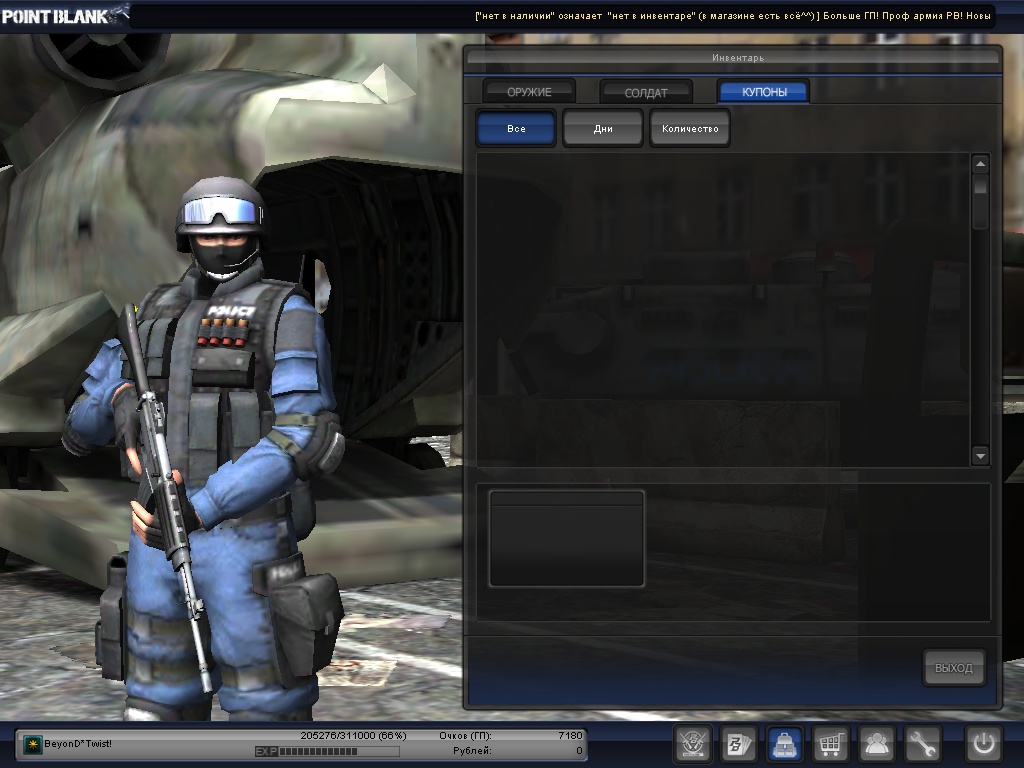This screenshot has height=768, width=1024.
Task: Click the player rank badge icon
Action: (33, 745)
